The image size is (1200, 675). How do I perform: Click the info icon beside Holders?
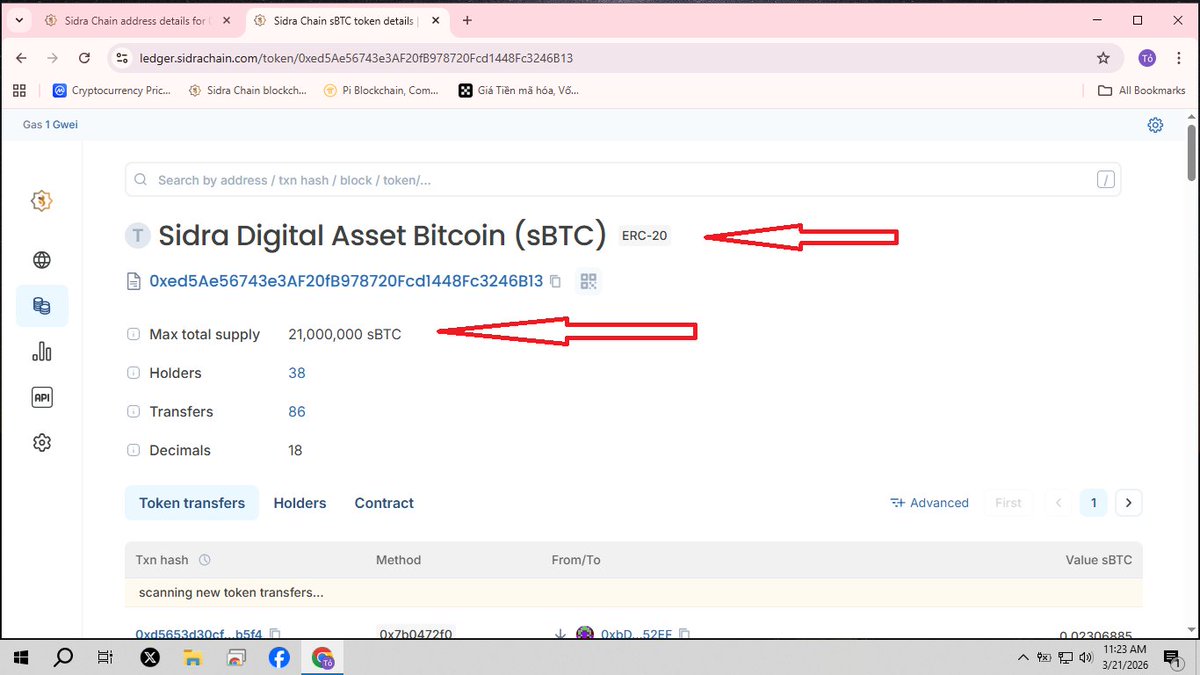133,373
